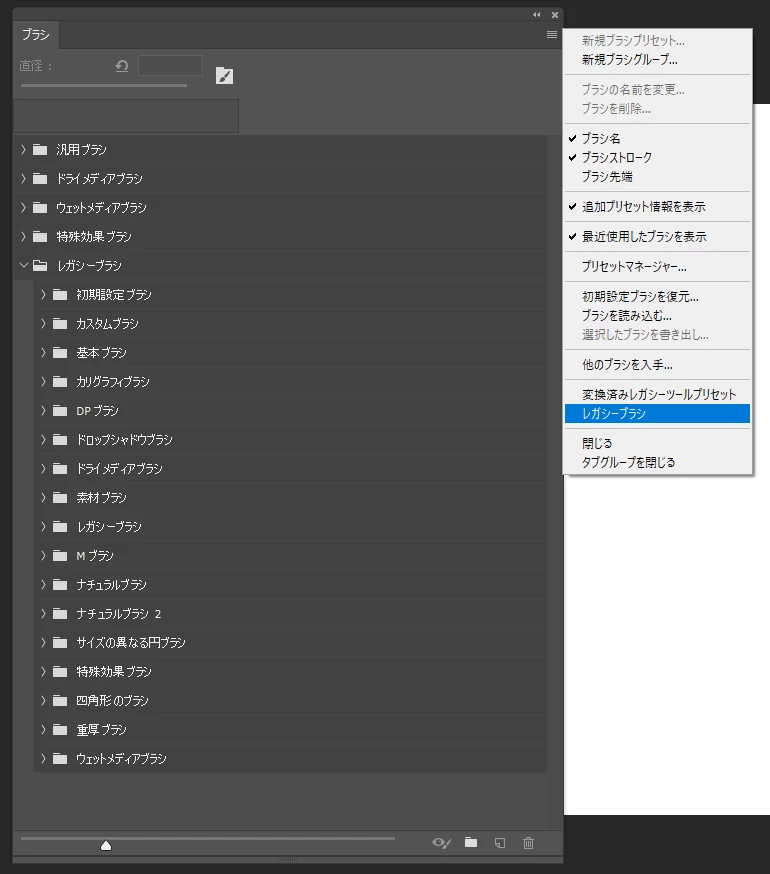Viewport: 770px width, 874px height.
Task: Expand the top-level ウェットメディアブラシ group chevron
Action: [23, 207]
